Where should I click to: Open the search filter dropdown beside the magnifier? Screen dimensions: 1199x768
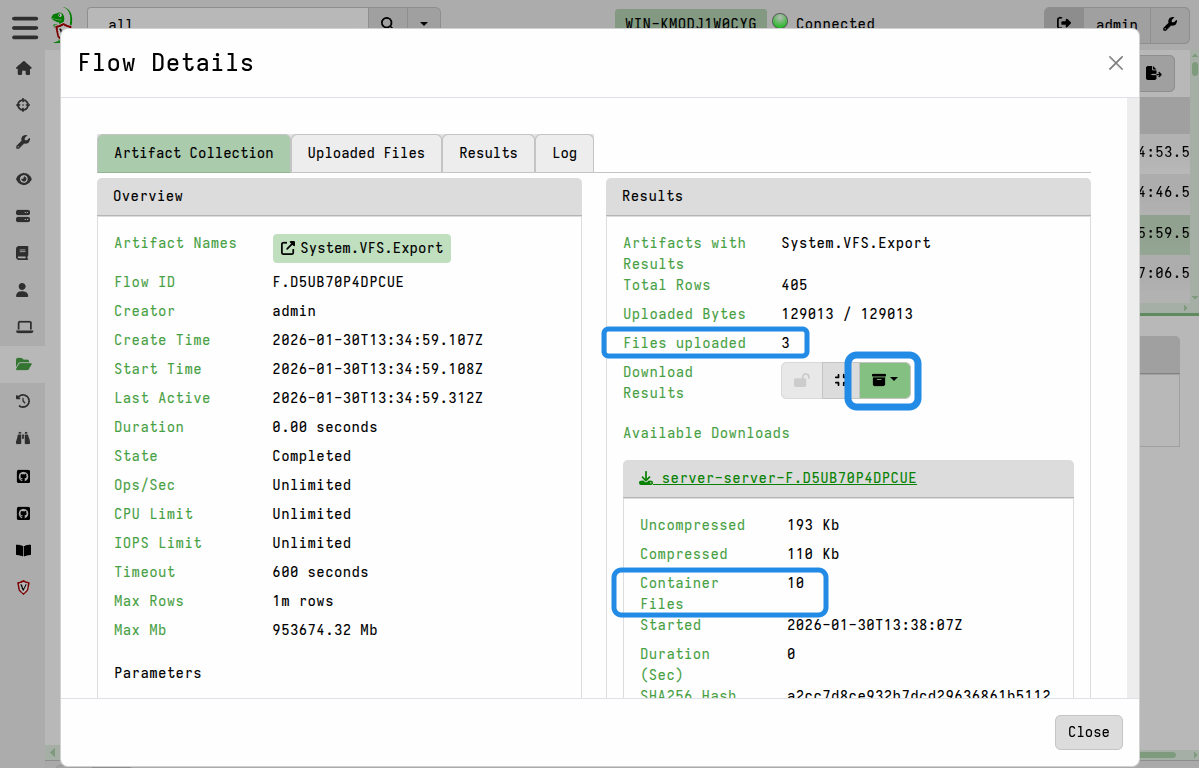(x=423, y=21)
